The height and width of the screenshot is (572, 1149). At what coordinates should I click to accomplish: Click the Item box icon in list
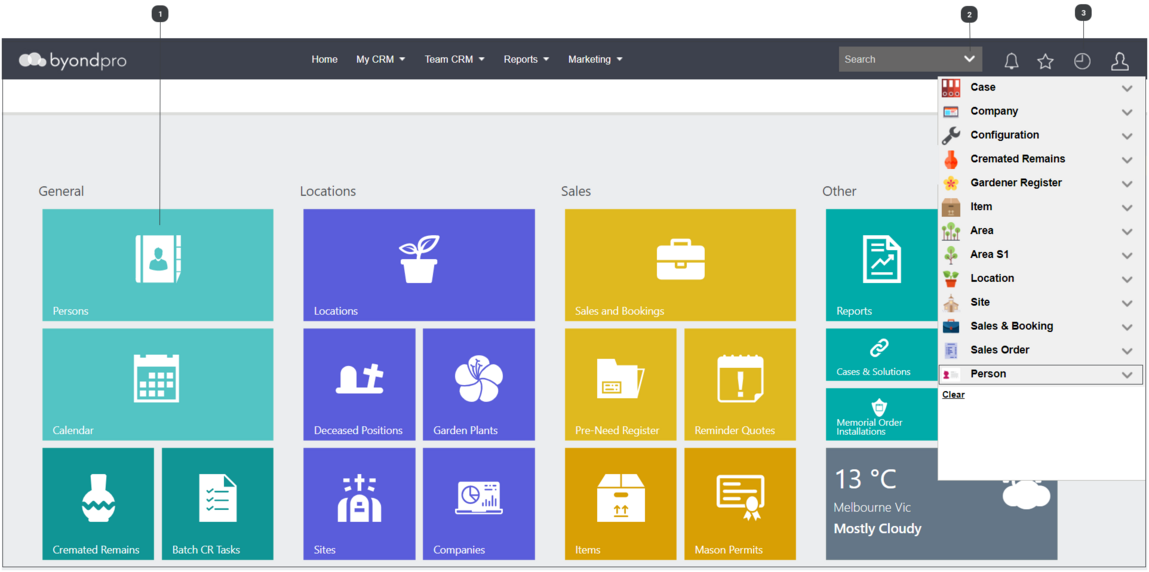(951, 207)
